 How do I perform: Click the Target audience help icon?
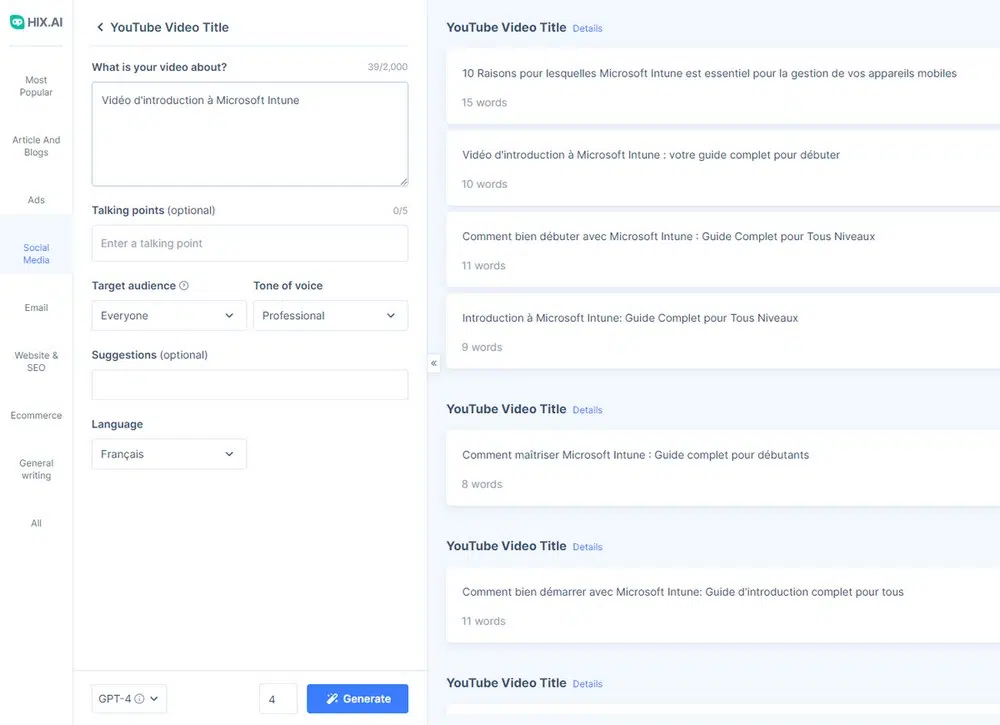[x=184, y=286]
